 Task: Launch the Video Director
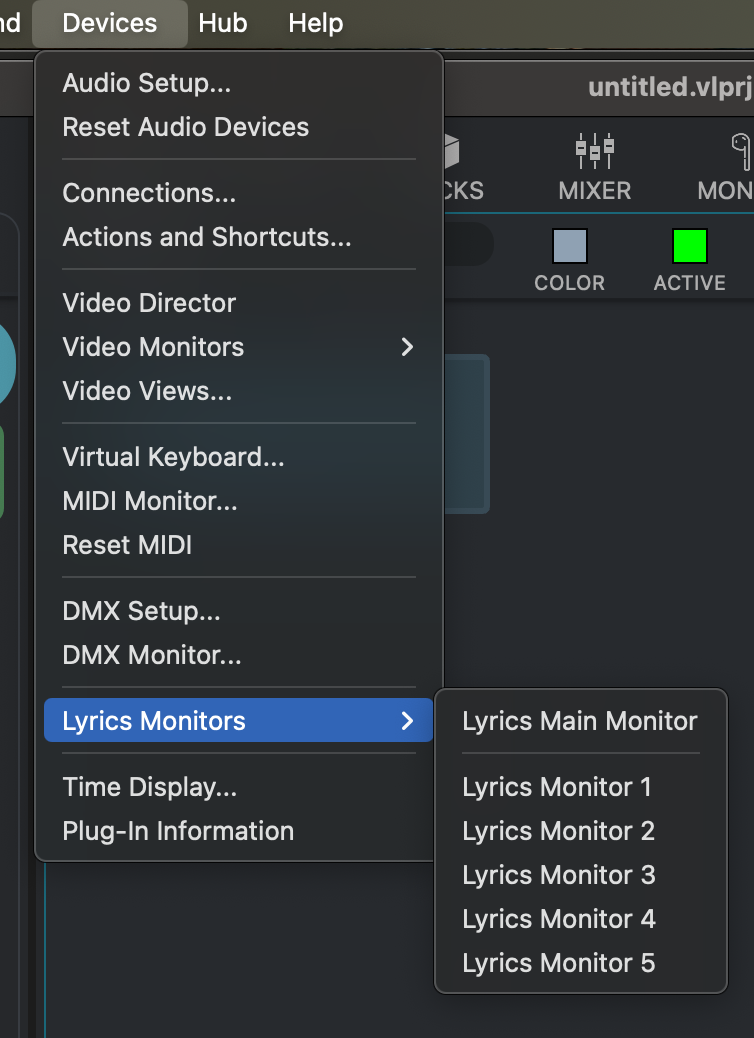(149, 303)
